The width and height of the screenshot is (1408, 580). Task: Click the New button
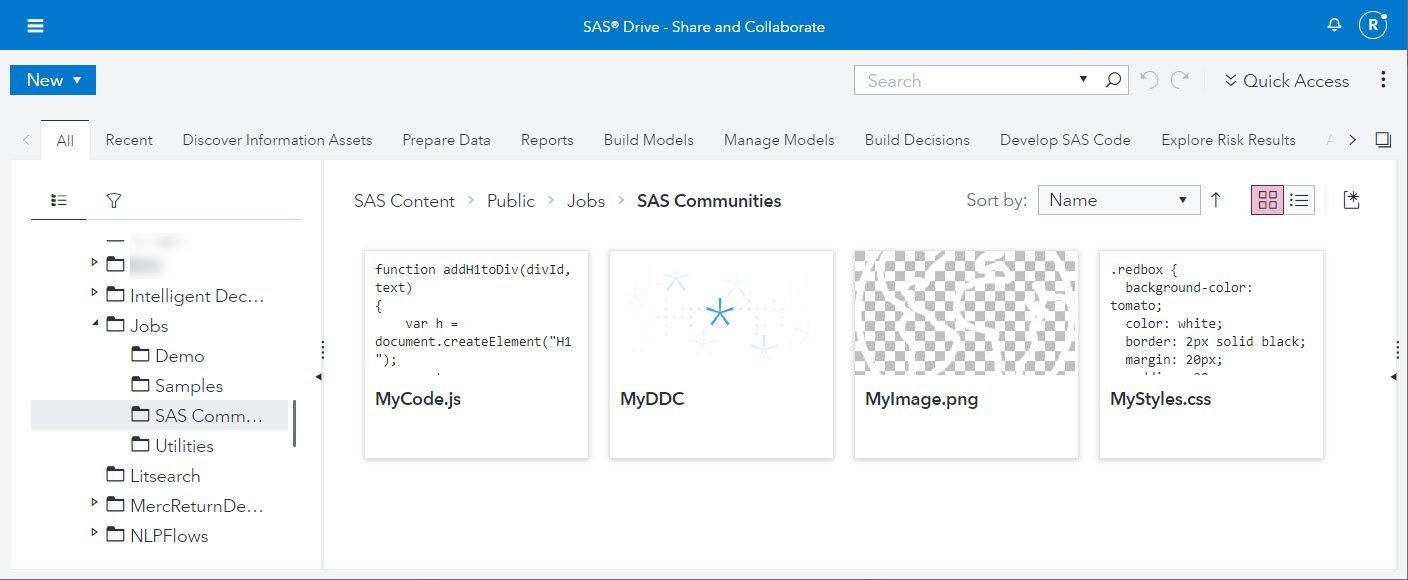tap(52, 80)
